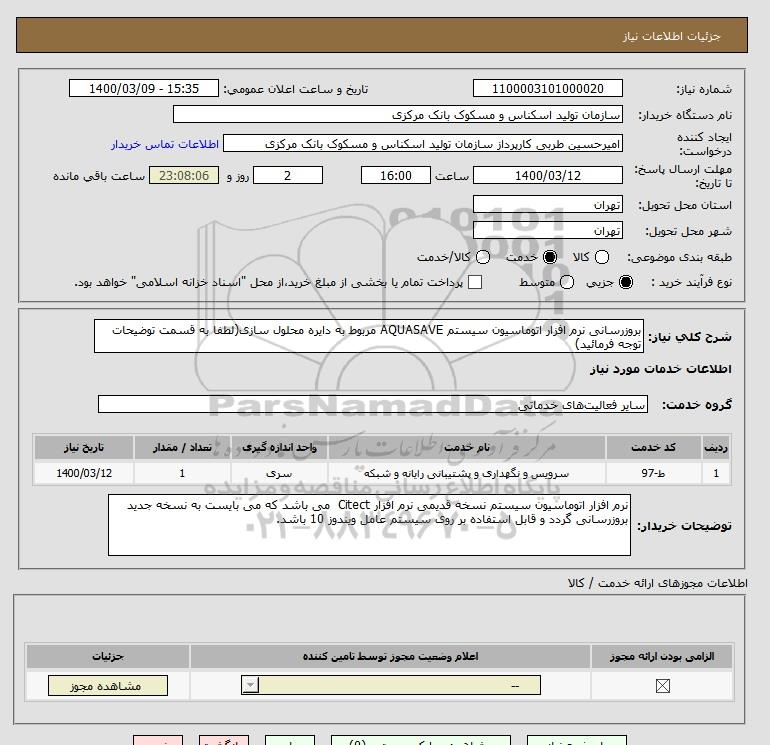Click the service group field سایر فعالیت‌های خدماتی
Image resolution: width=770 pixels, height=745 pixels.
[373, 404]
